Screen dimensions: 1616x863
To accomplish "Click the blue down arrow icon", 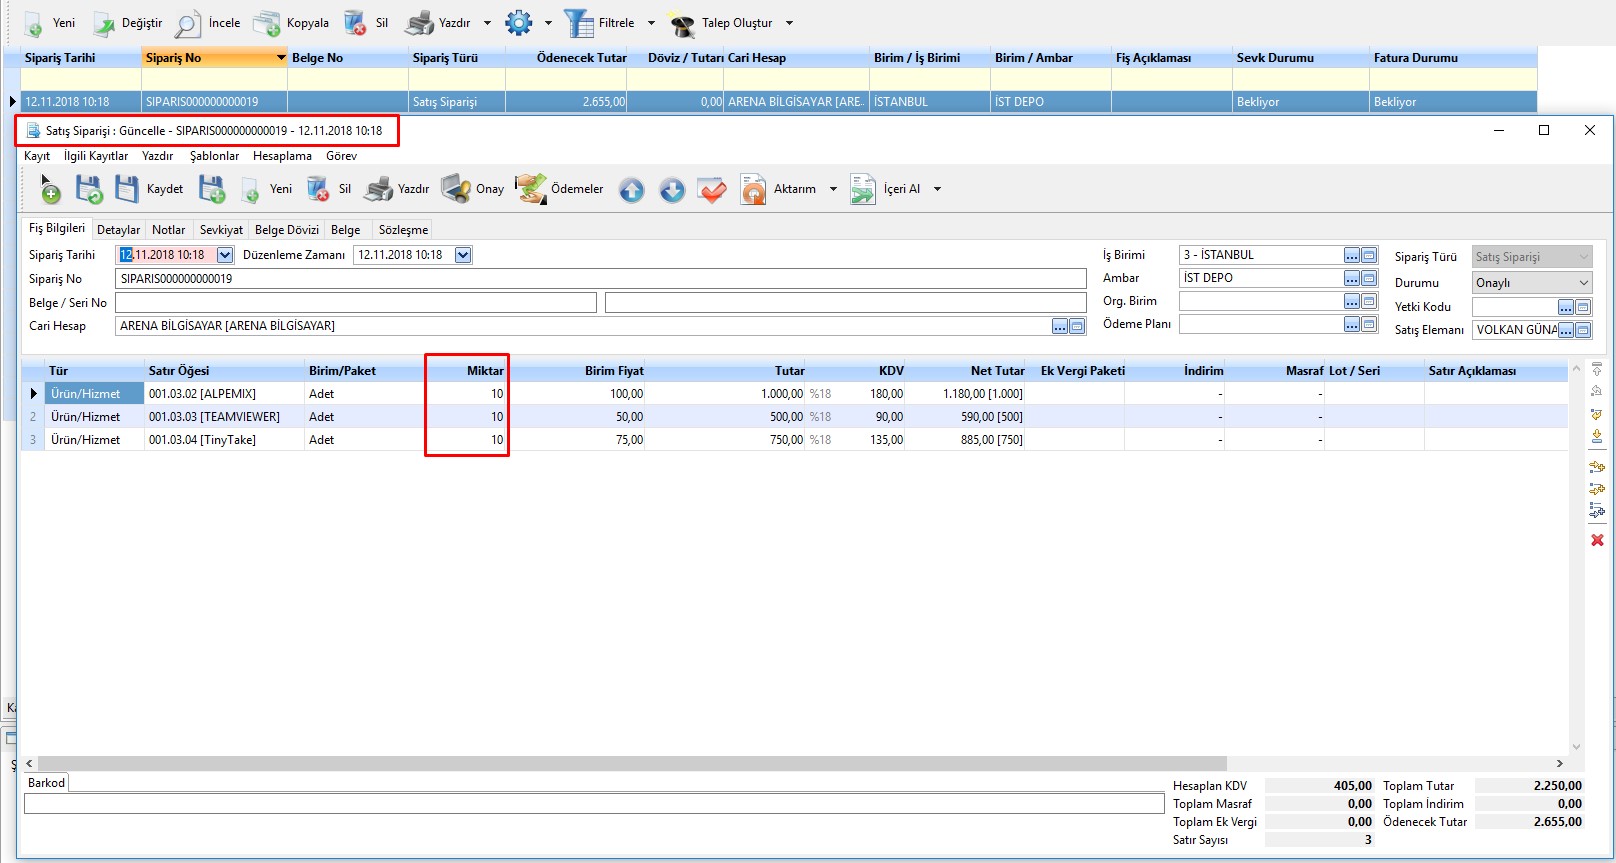I will [x=672, y=190].
